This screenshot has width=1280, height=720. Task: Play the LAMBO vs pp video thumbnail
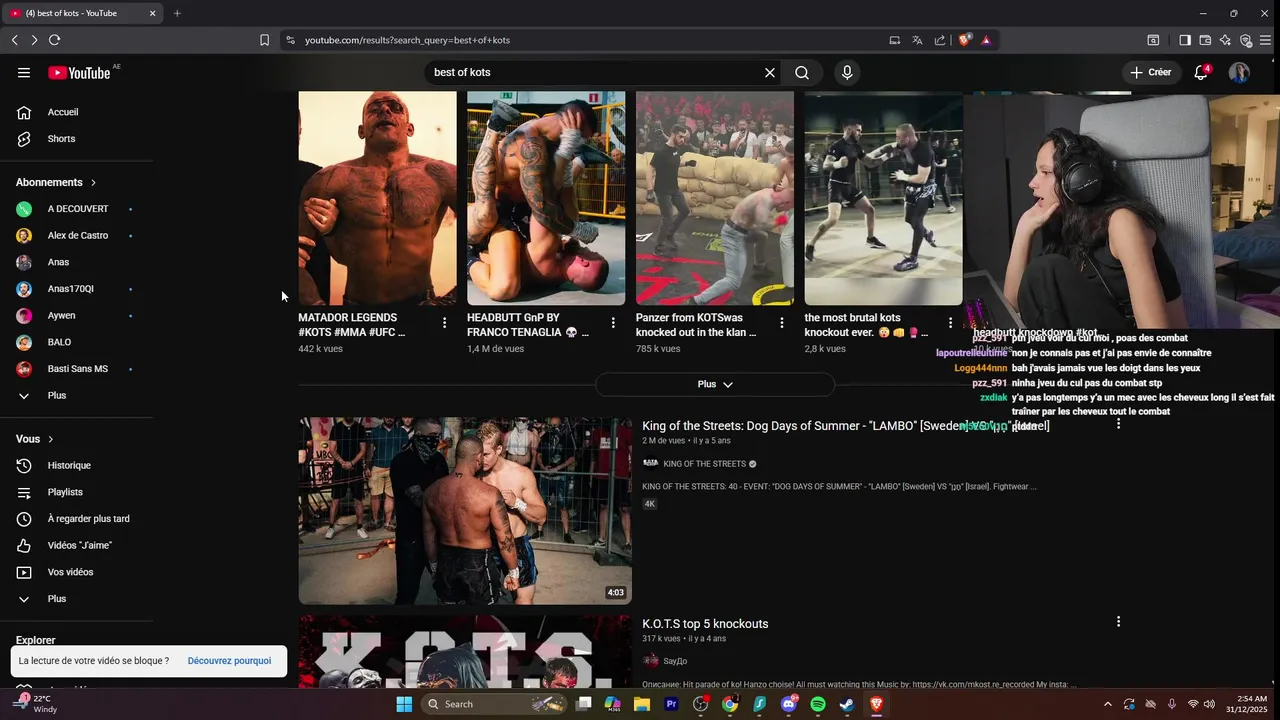point(465,511)
